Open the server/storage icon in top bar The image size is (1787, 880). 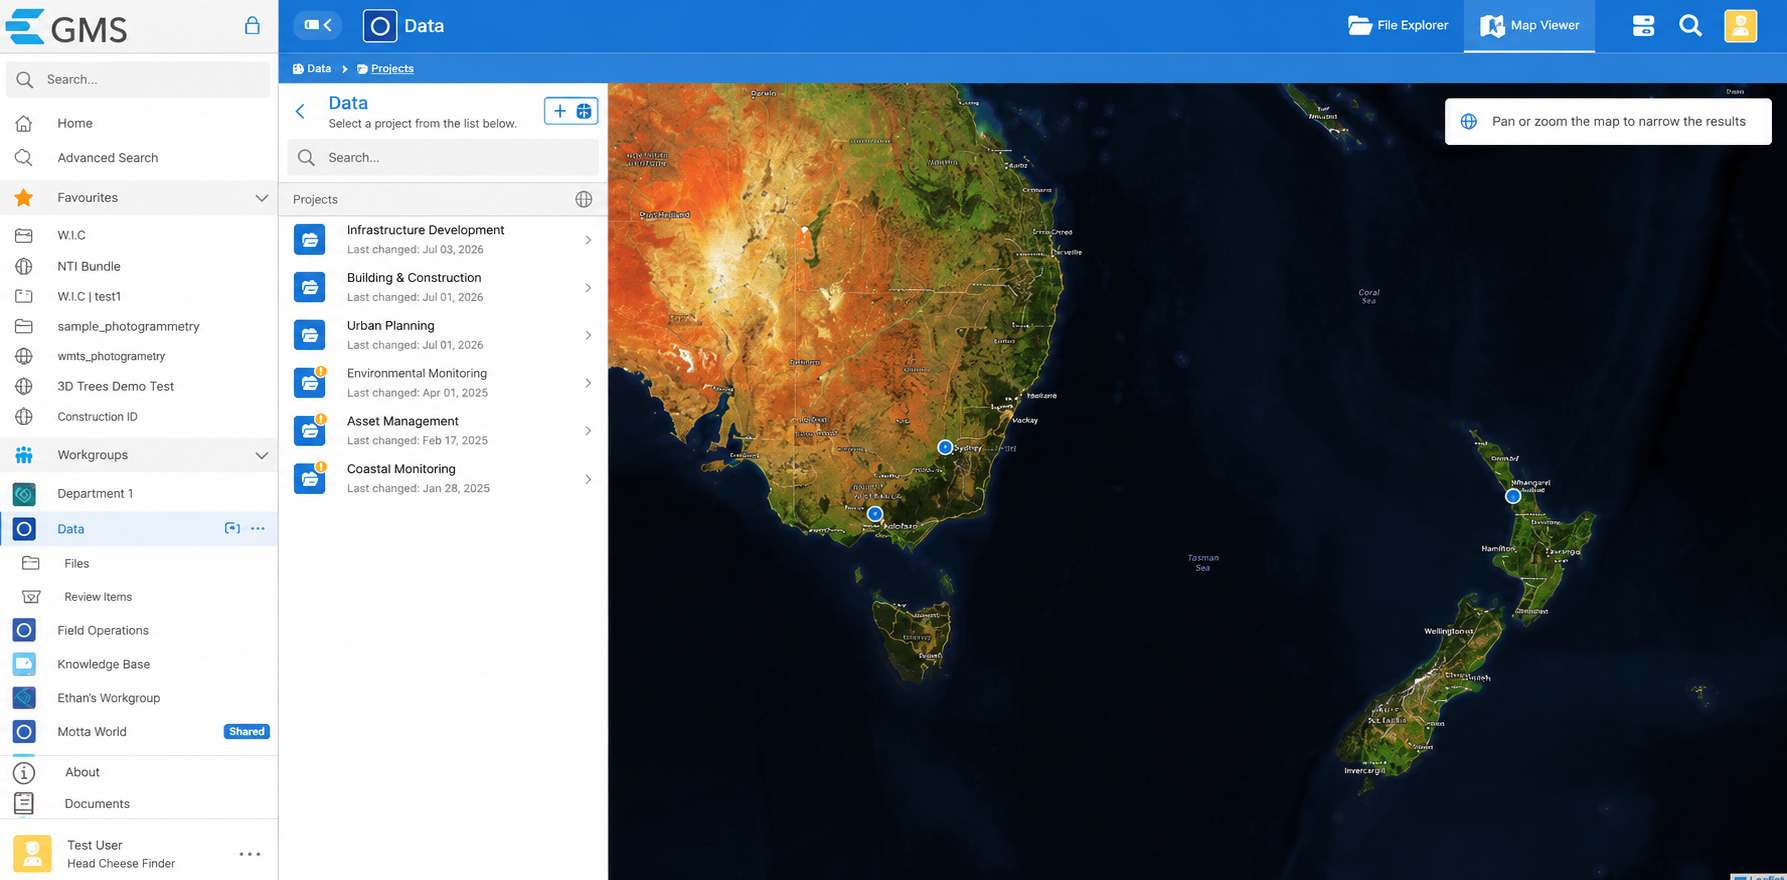(x=1643, y=26)
